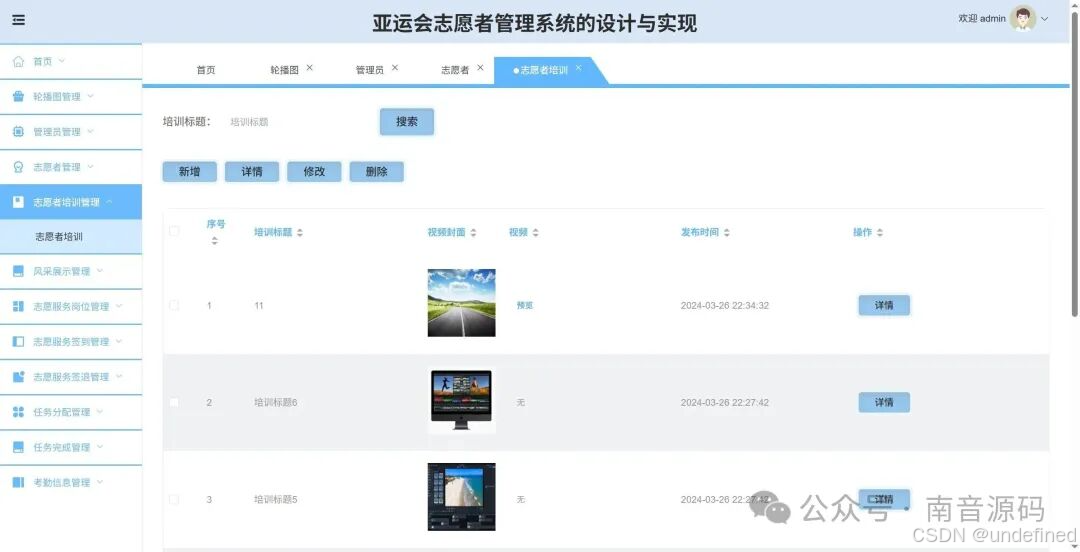
Task: Switch to the 管理员 tab
Action: tap(370, 70)
